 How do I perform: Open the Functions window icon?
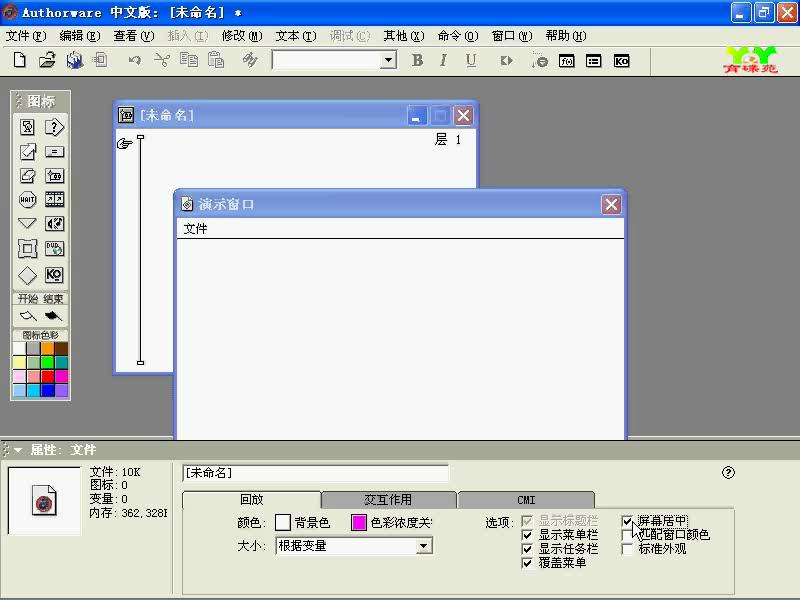pos(566,61)
